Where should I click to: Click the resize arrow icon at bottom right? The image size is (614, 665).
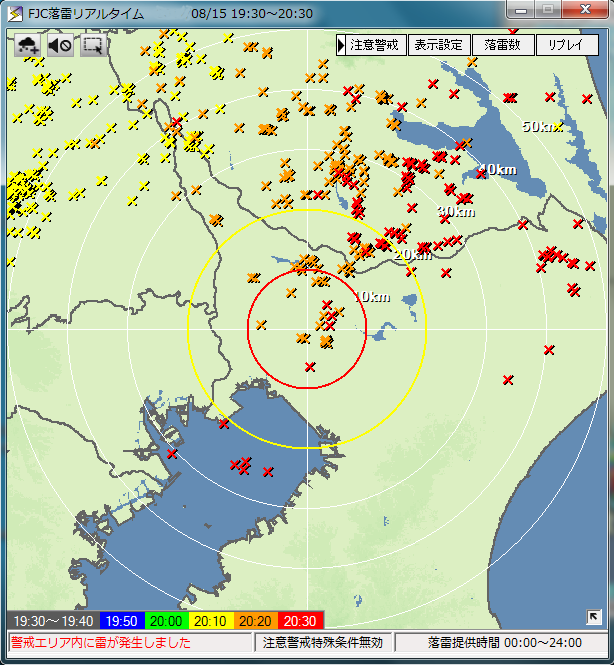[x=593, y=617]
